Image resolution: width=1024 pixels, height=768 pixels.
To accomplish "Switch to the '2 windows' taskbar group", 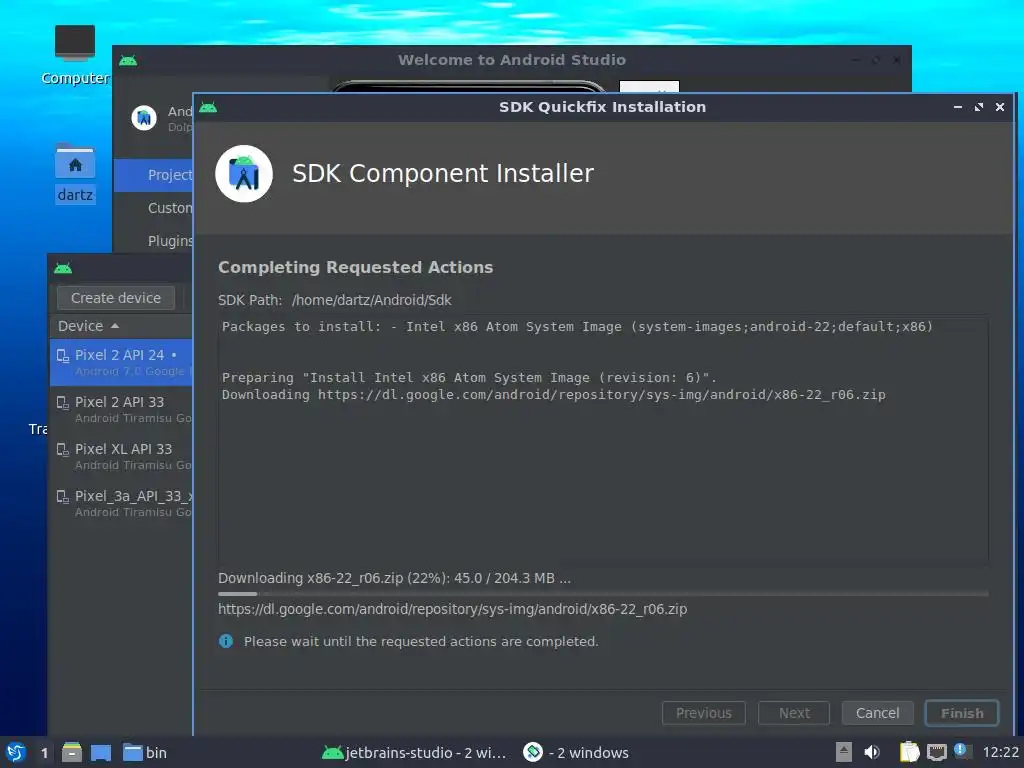I will click(x=576, y=753).
